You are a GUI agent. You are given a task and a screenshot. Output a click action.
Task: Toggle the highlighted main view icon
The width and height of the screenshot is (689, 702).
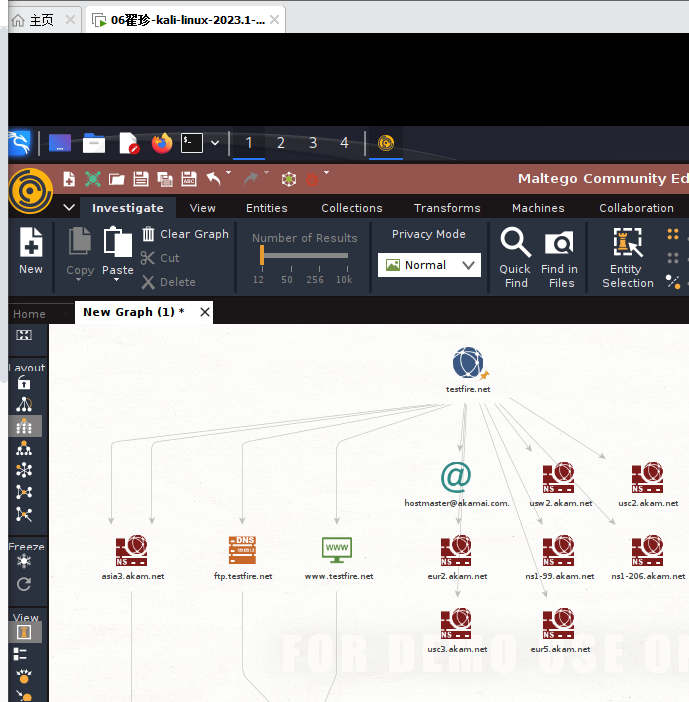[x=25, y=632]
